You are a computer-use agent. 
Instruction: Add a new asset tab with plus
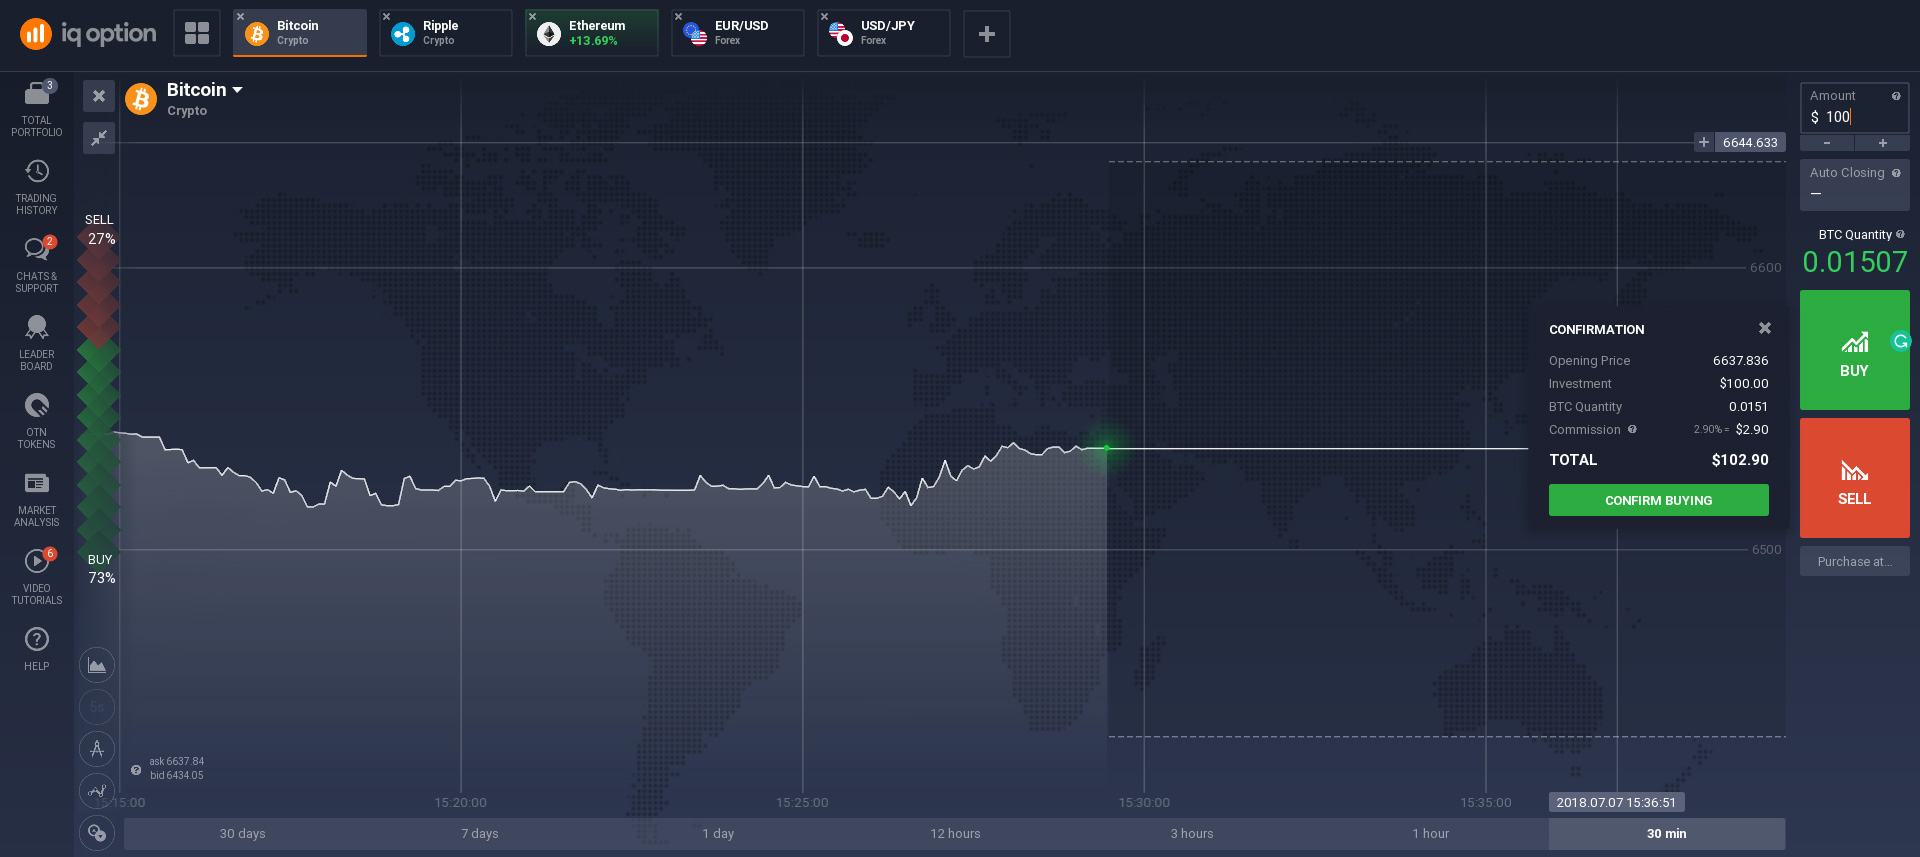(x=987, y=34)
